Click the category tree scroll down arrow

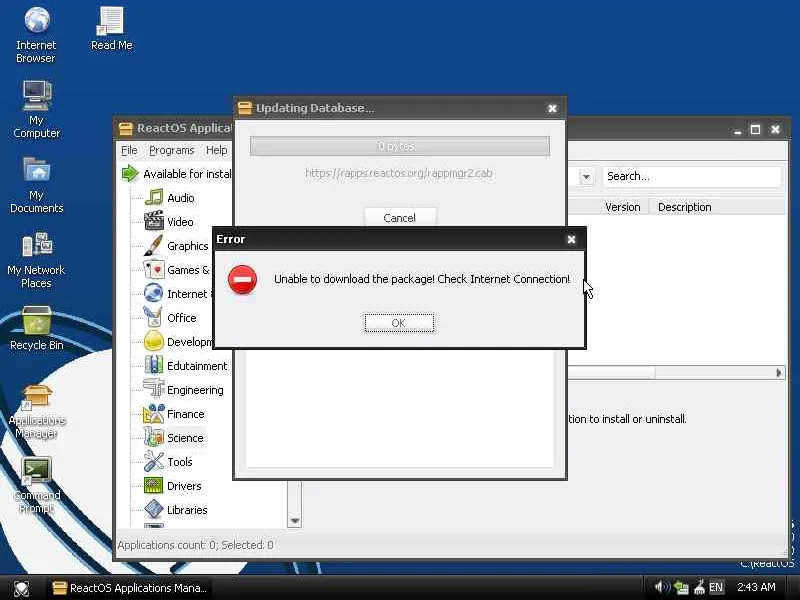pyautogui.click(x=294, y=521)
